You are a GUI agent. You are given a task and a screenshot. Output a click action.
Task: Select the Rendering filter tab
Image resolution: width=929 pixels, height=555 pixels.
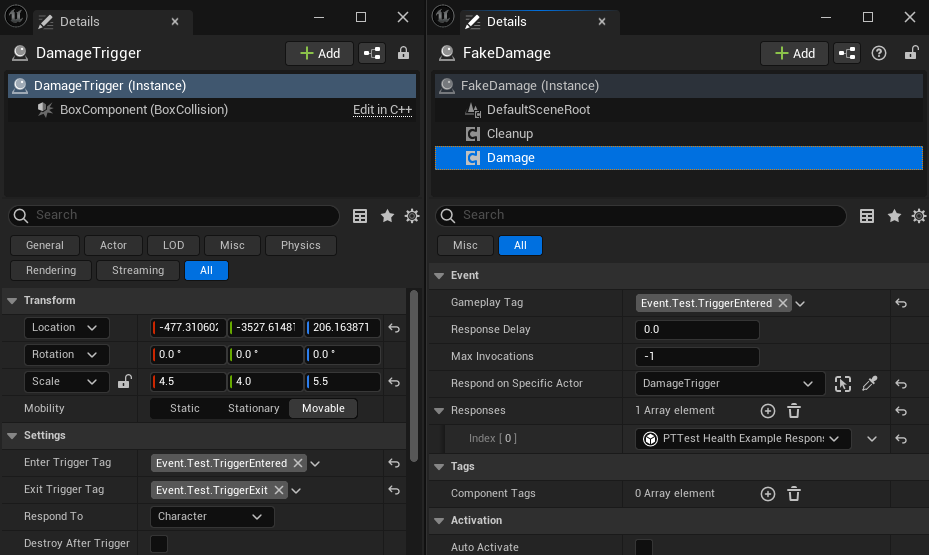(x=51, y=270)
